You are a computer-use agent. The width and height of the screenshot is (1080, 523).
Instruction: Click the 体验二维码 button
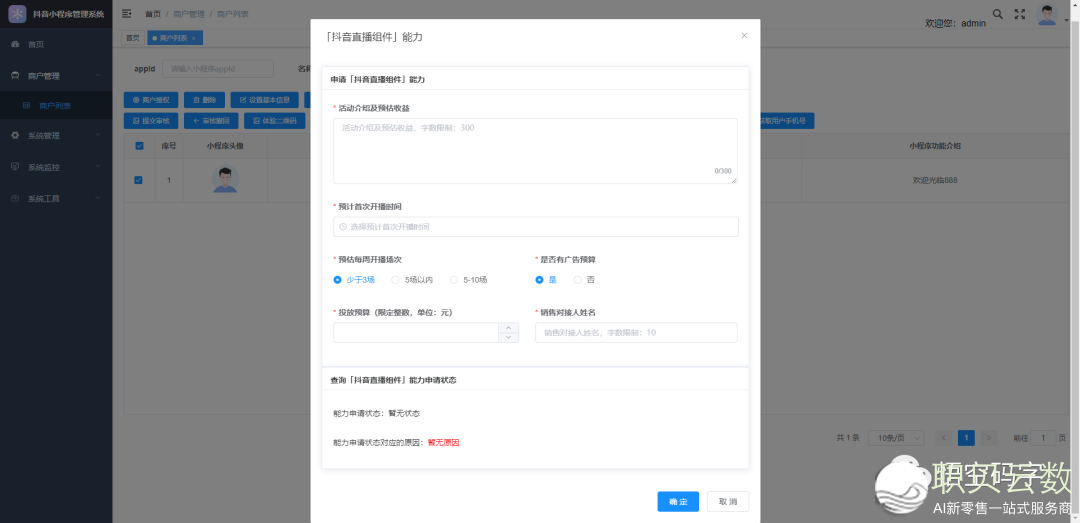(x=275, y=121)
